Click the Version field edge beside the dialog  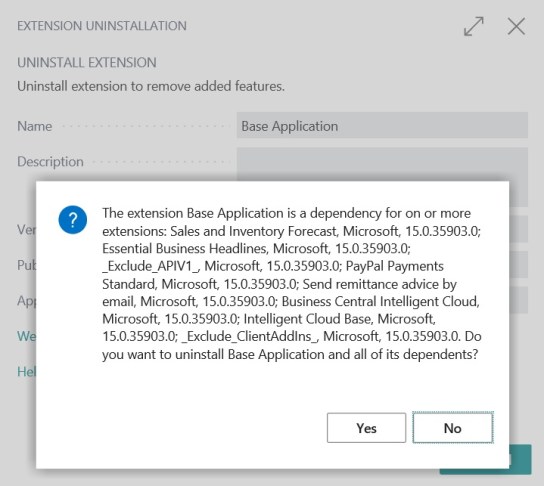(519, 229)
